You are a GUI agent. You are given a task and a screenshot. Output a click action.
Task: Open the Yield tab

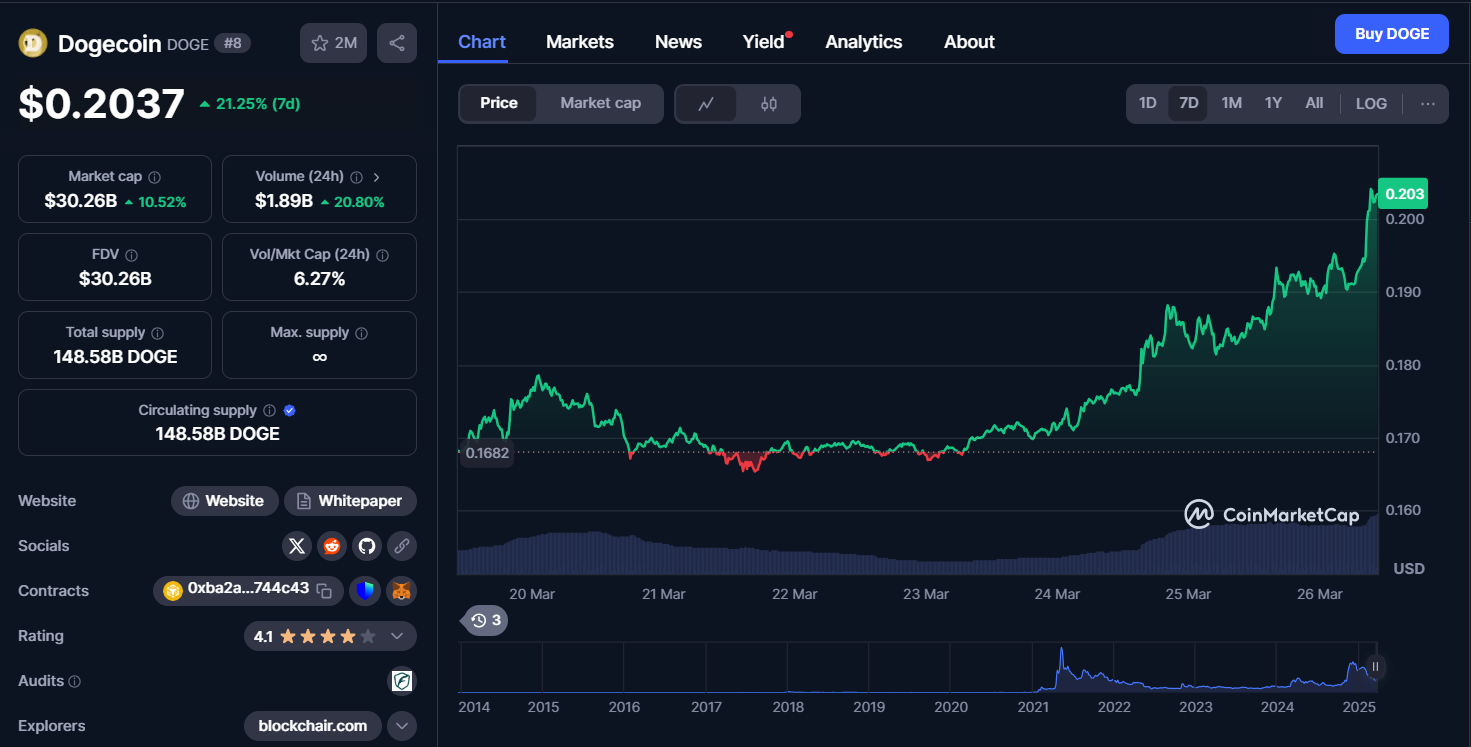tap(764, 42)
